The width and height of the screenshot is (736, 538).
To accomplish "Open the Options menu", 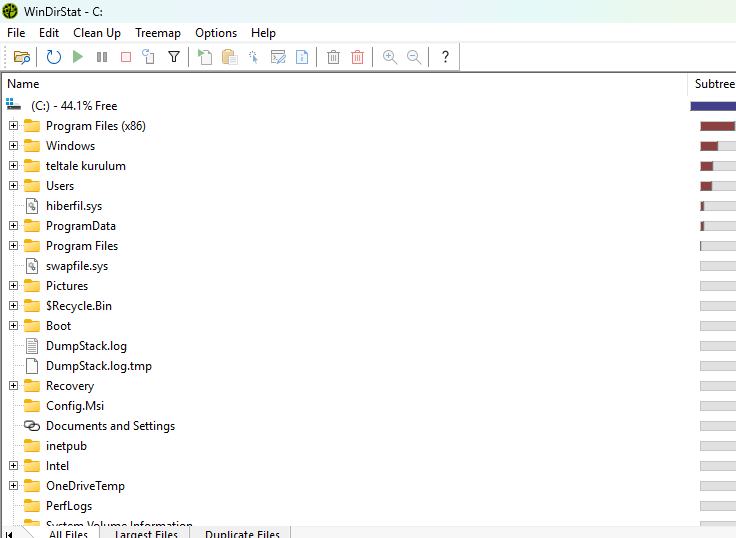I will [x=216, y=33].
